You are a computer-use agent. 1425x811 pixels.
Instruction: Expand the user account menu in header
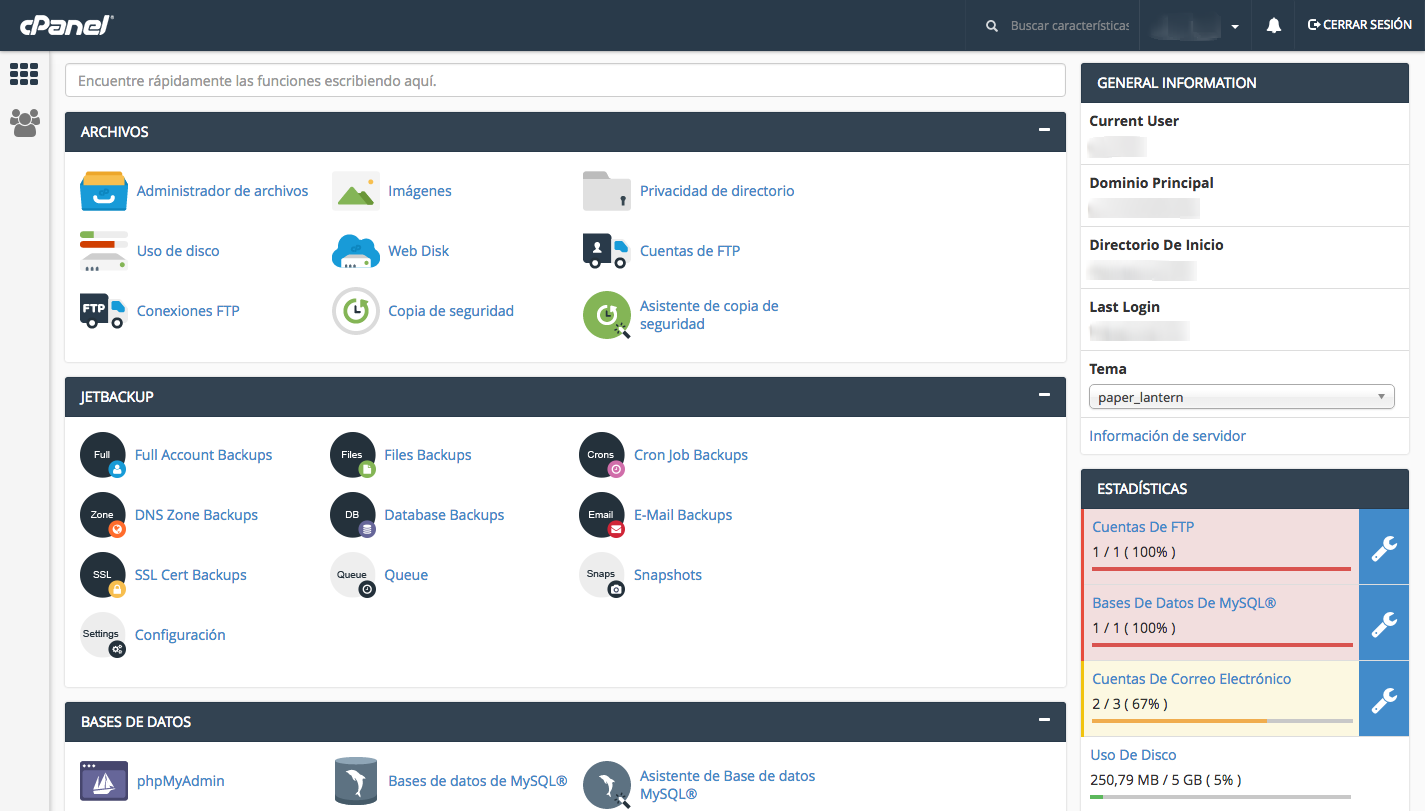1196,26
